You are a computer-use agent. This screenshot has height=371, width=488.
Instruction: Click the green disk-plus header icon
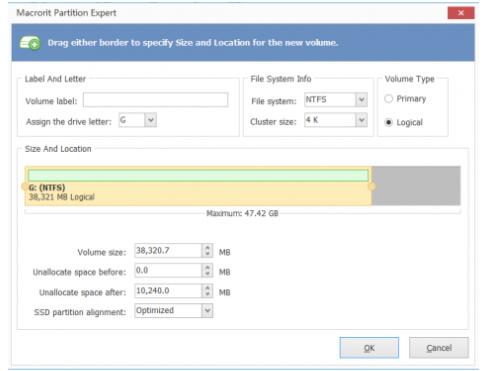click(x=30, y=43)
